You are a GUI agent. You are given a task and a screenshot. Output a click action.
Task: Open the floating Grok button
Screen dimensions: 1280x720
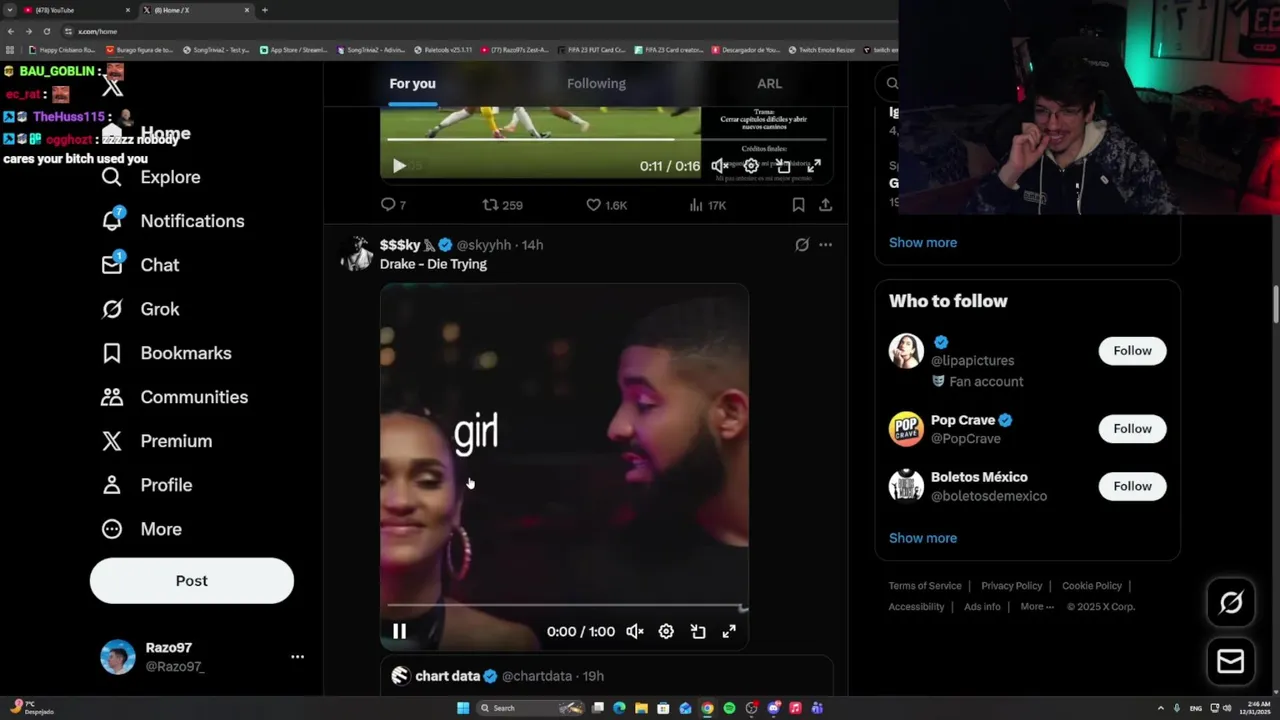tap(1231, 602)
